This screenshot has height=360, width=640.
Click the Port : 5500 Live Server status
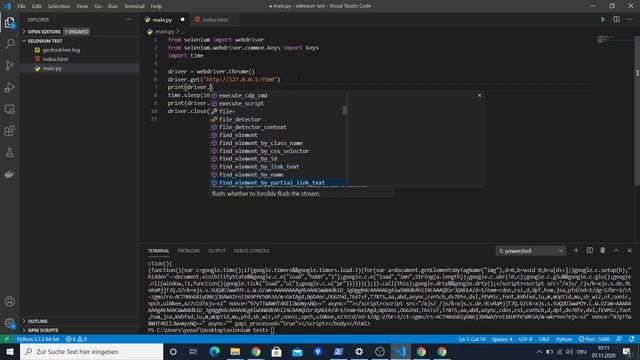point(594,339)
